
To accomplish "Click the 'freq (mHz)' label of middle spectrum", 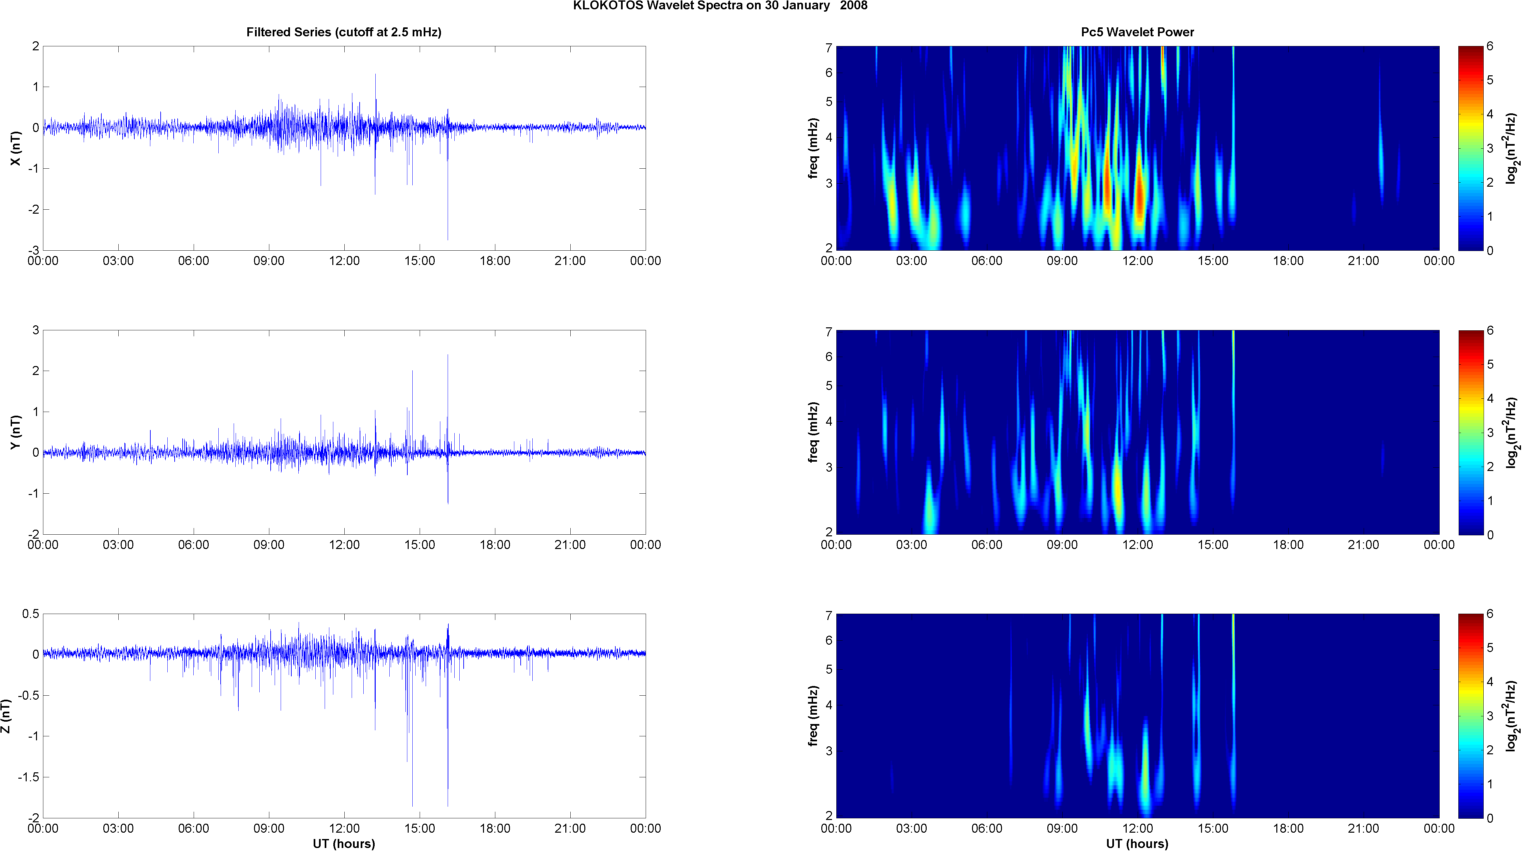I will 814,432.
